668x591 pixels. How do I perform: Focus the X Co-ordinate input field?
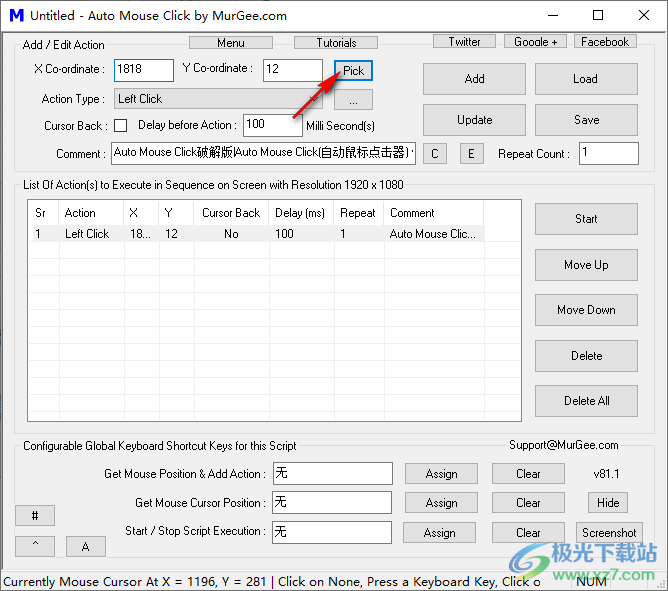pyautogui.click(x=144, y=70)
